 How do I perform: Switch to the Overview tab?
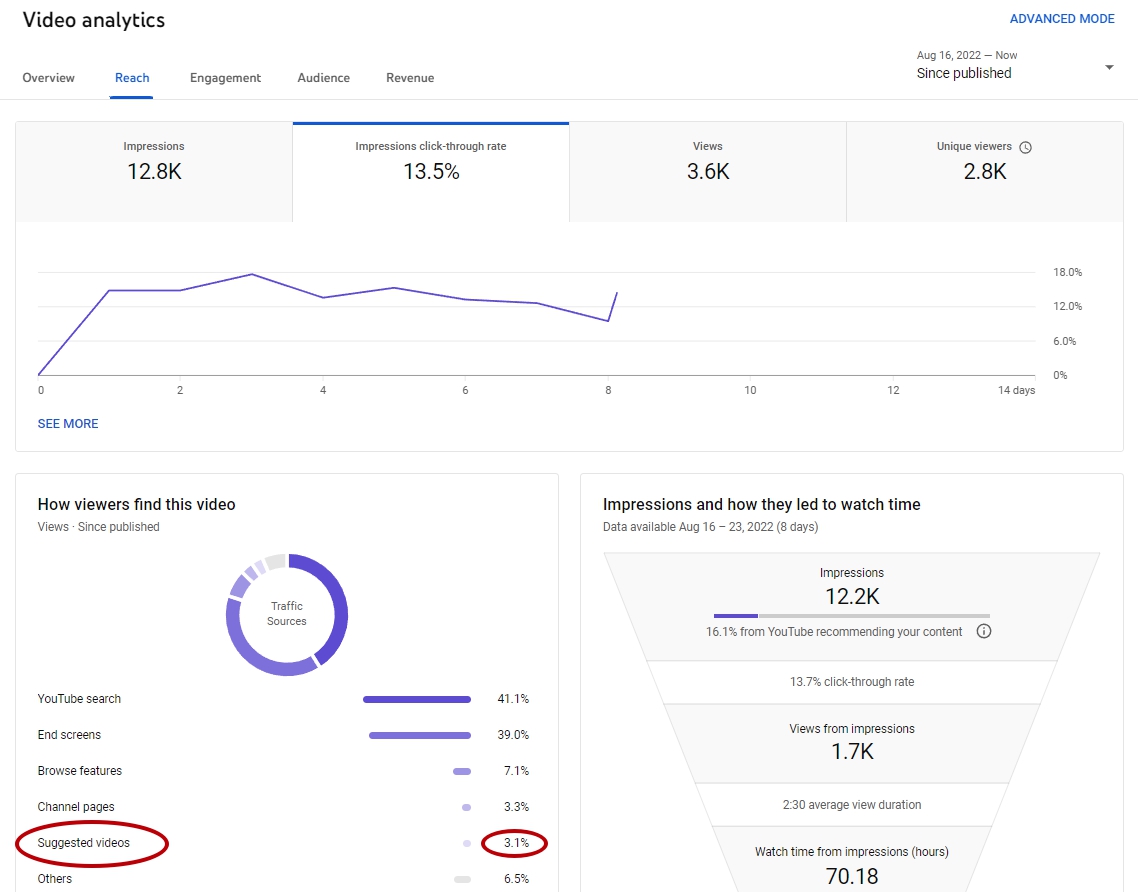(x=49, y=78)
